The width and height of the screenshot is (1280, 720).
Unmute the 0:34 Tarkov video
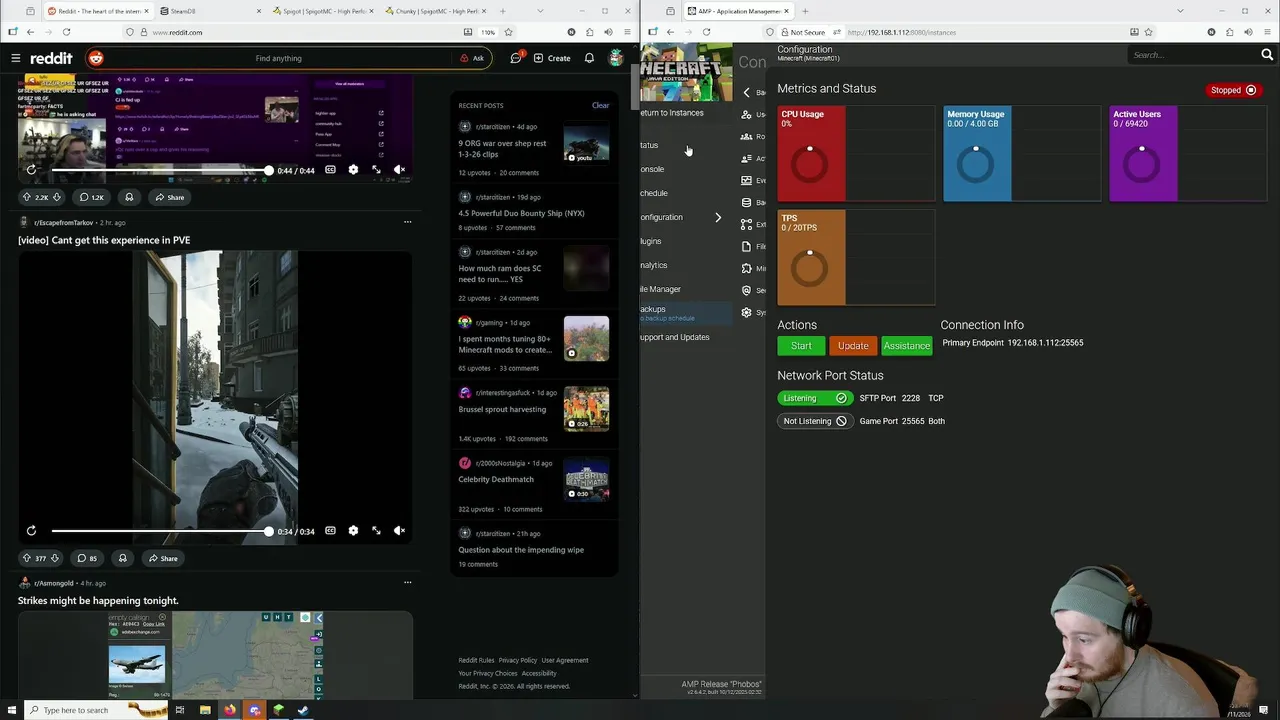pos(399,531)
